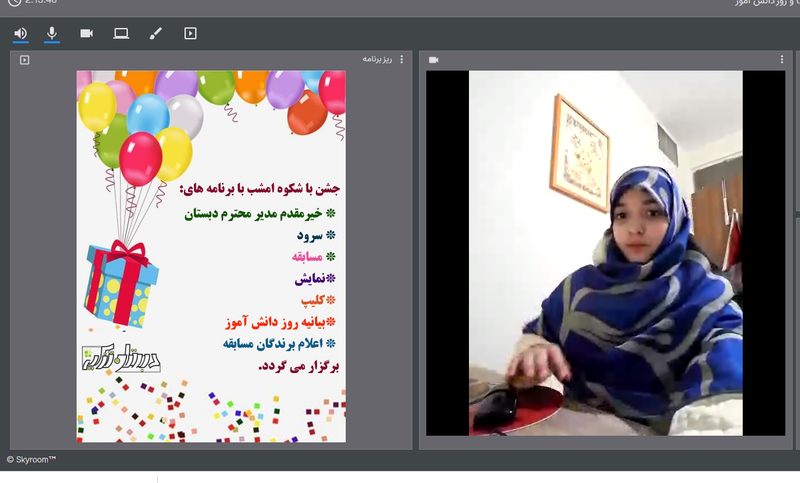Click the بیانیه روز دانش آموز line
800x483 pixels.
tap(281, 322)
